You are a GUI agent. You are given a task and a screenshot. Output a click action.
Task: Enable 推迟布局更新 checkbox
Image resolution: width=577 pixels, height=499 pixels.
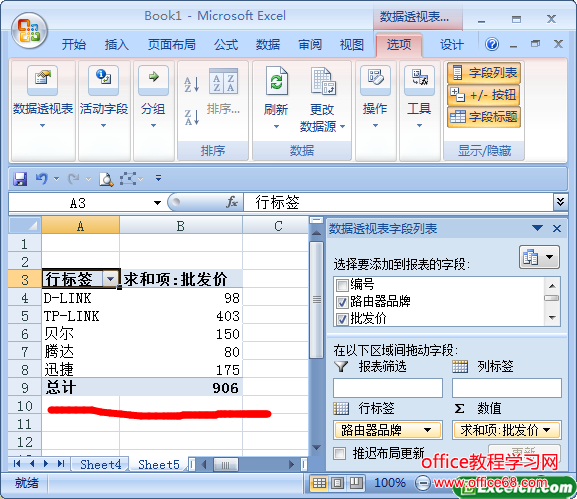click(x=339, y=453)
